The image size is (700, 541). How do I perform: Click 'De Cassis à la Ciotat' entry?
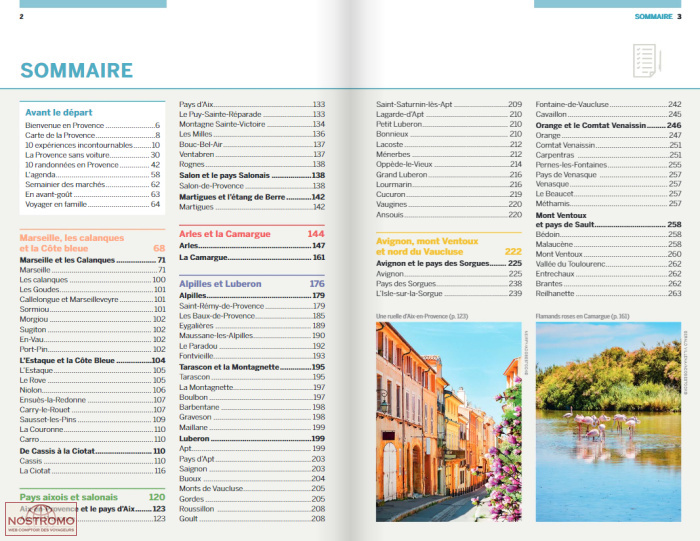tap(92, 451)
